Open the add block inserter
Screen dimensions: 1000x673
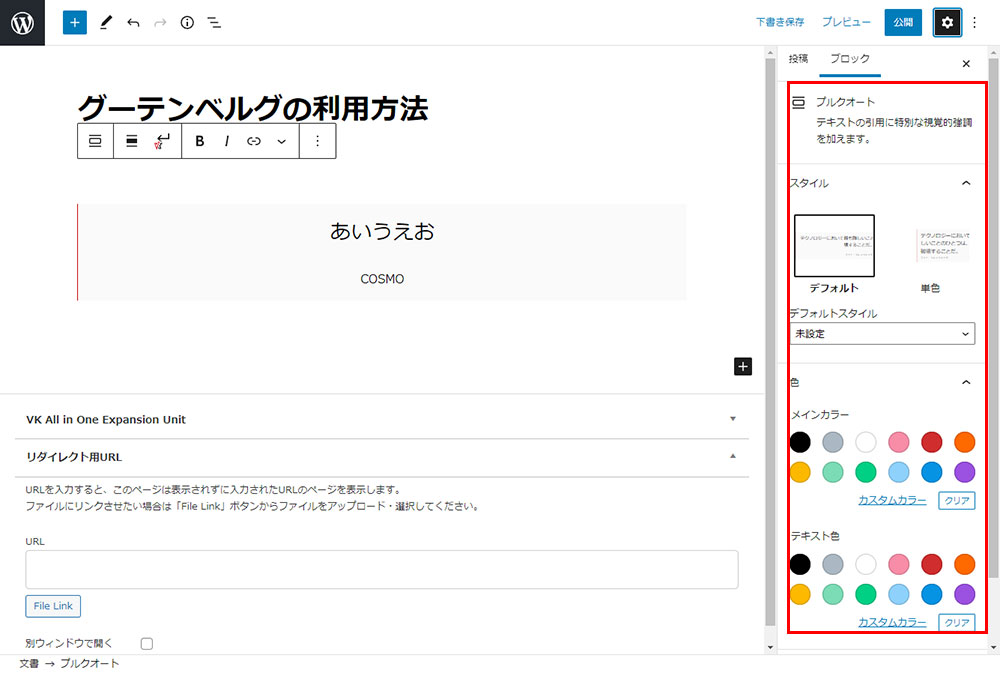pos(75,22)
